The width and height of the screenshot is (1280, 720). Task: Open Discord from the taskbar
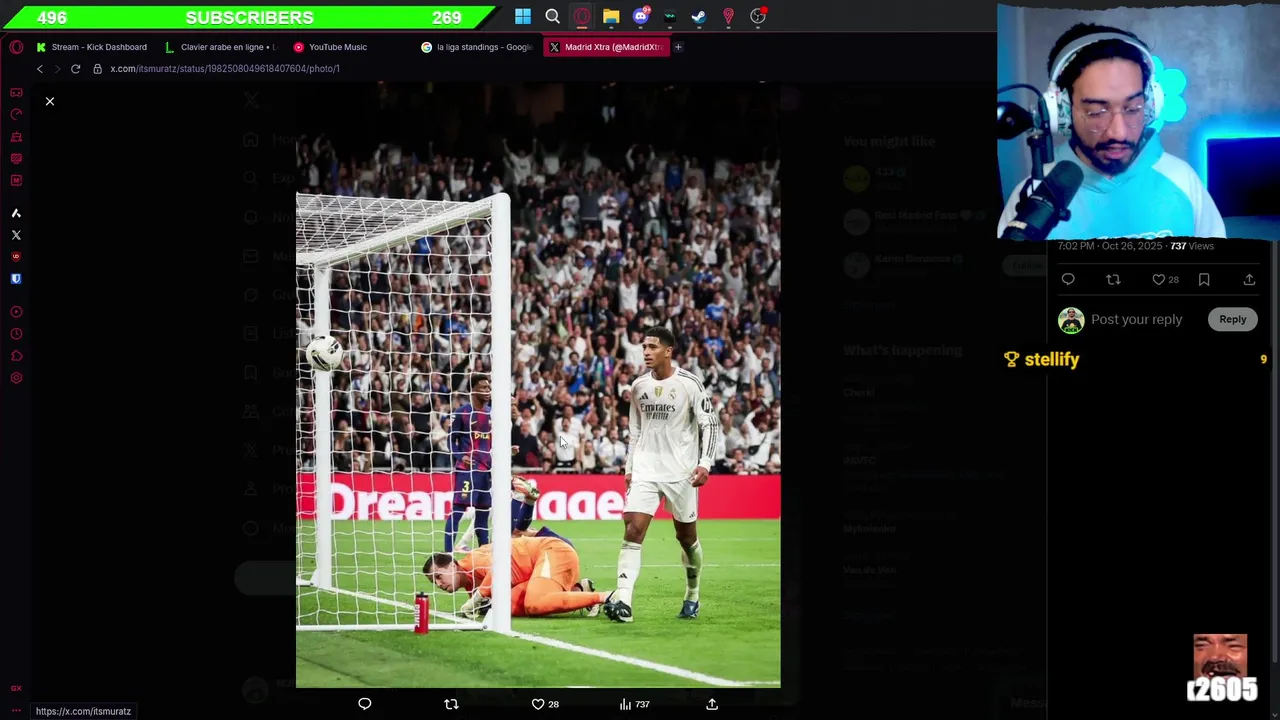[x=641, y=16]
